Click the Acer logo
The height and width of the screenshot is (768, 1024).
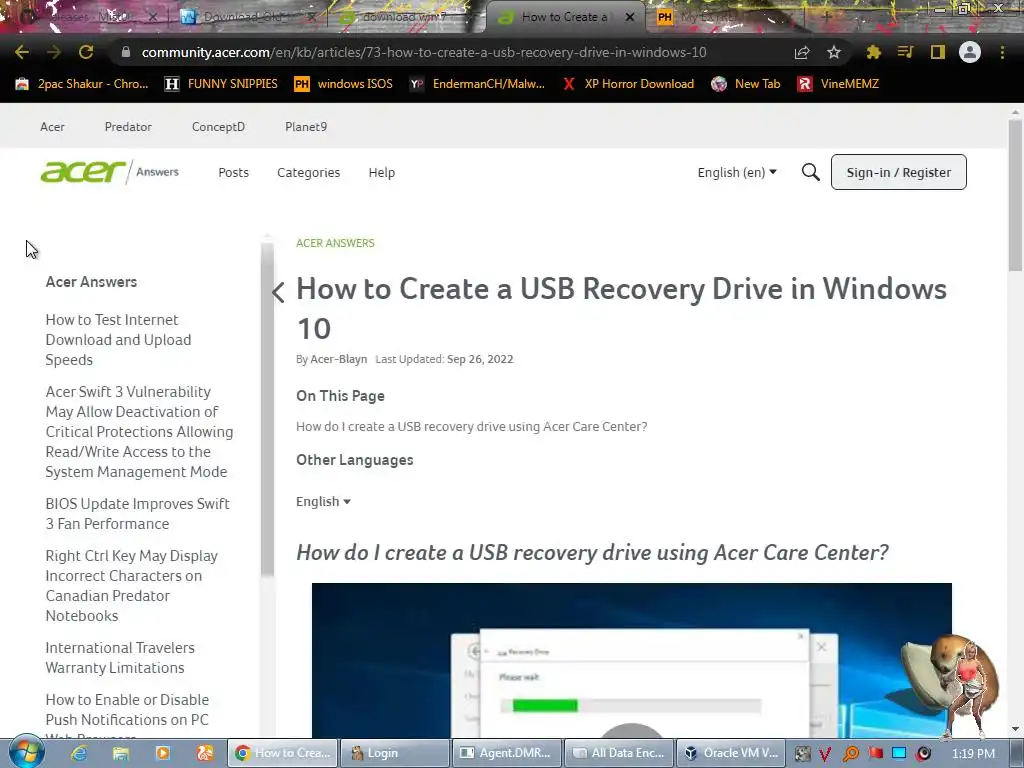[82, 172]
